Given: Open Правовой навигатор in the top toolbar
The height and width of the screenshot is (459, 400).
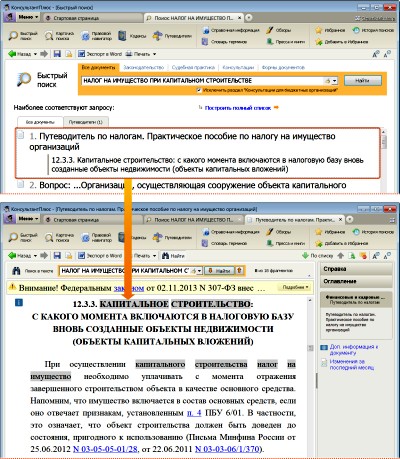Looking at the screenshot, I should point(97,36).
